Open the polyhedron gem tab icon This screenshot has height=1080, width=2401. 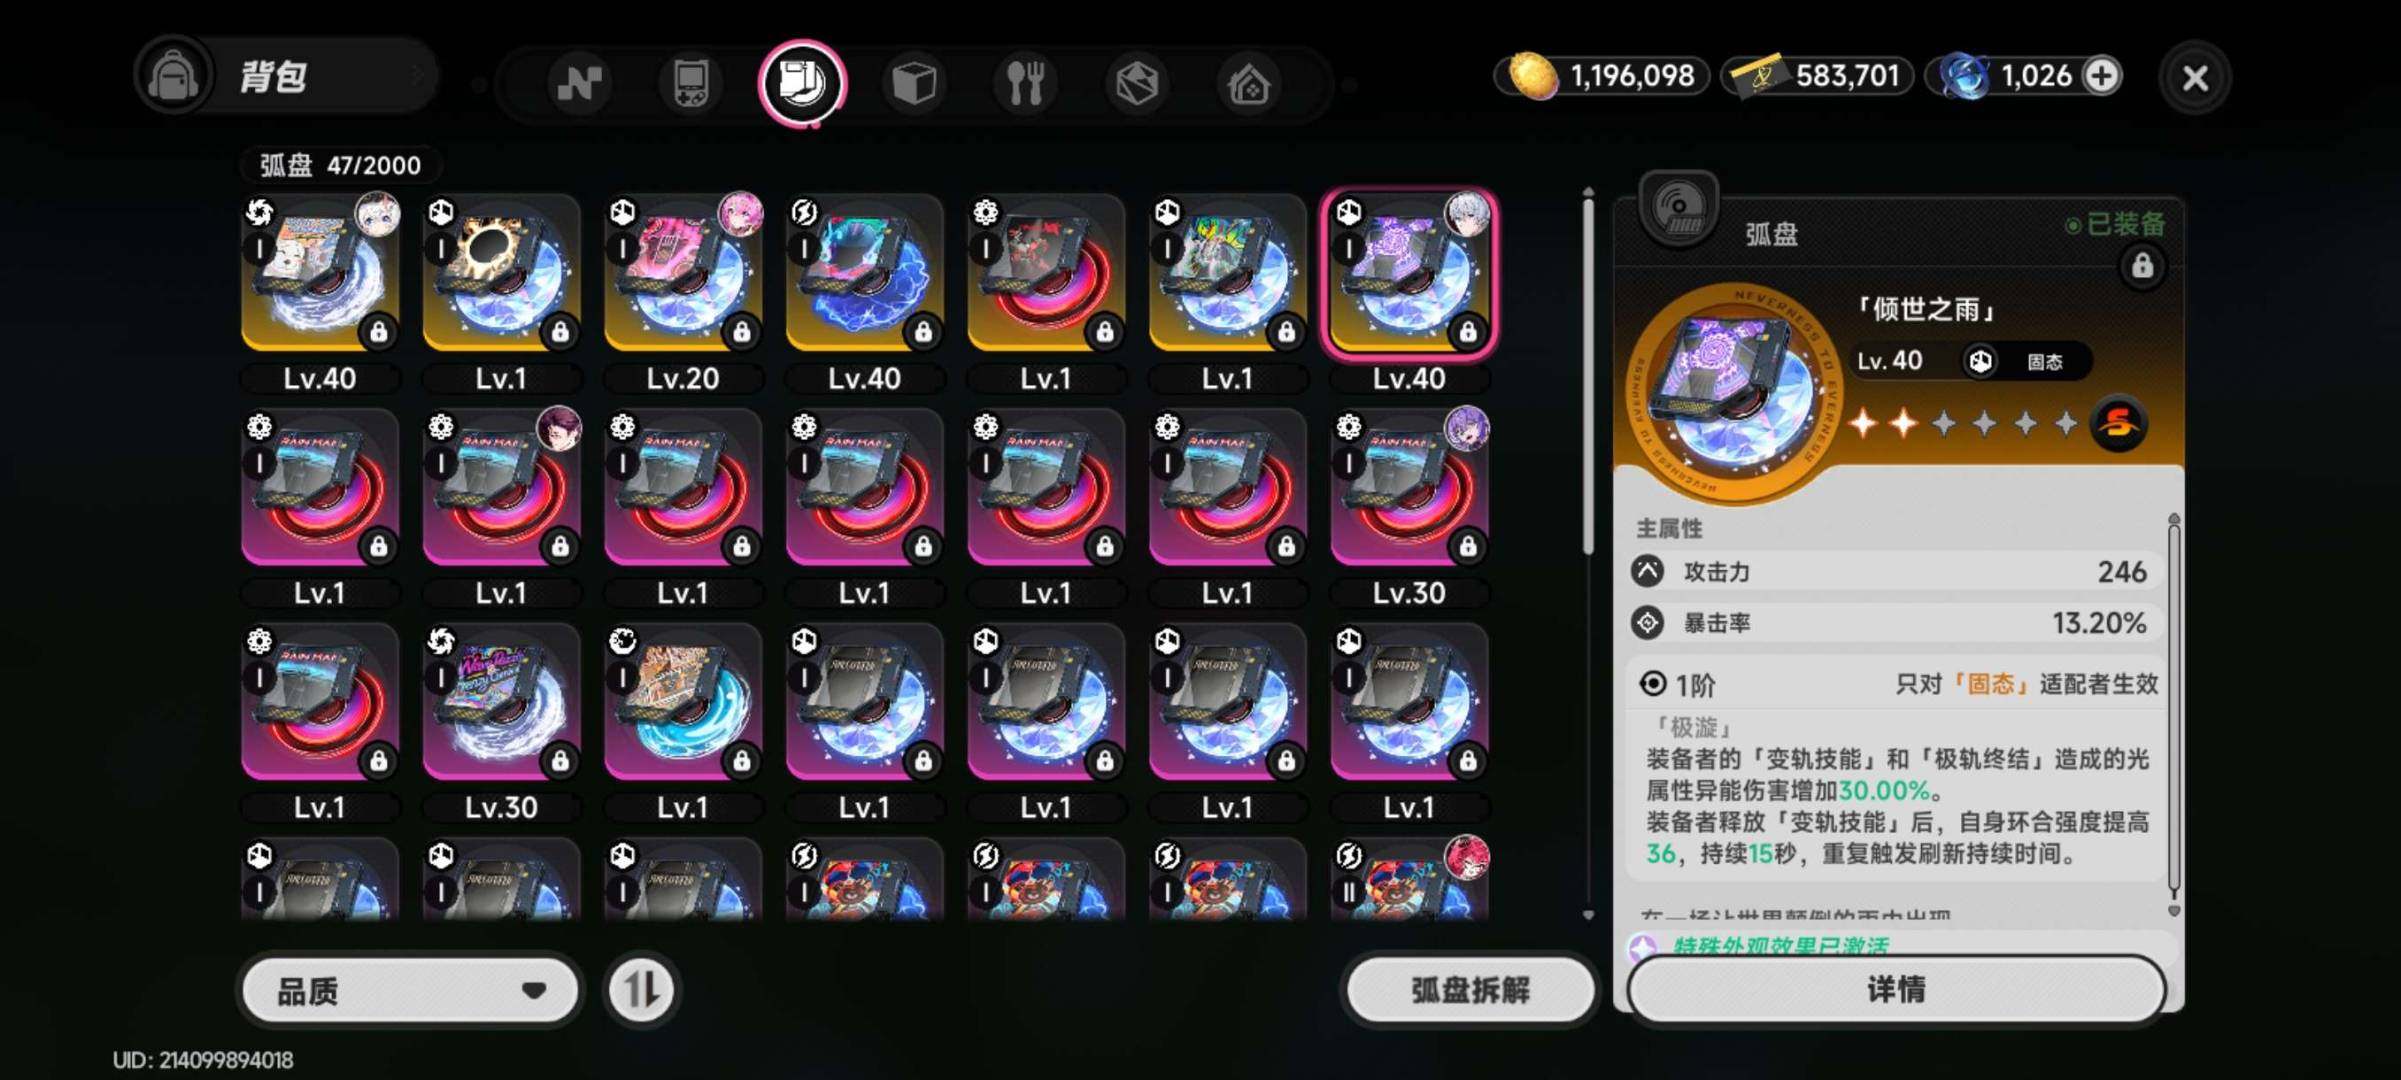(x=1137, y=83)
